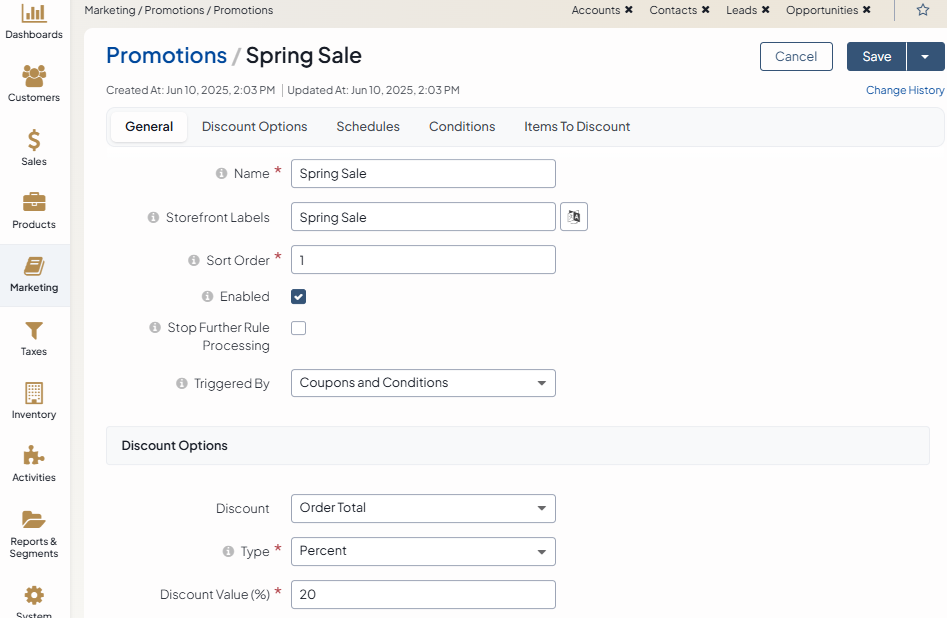Select the Taxes funnel icon
The width and height of the screenshot is (947, 618).
click(34, 330)
